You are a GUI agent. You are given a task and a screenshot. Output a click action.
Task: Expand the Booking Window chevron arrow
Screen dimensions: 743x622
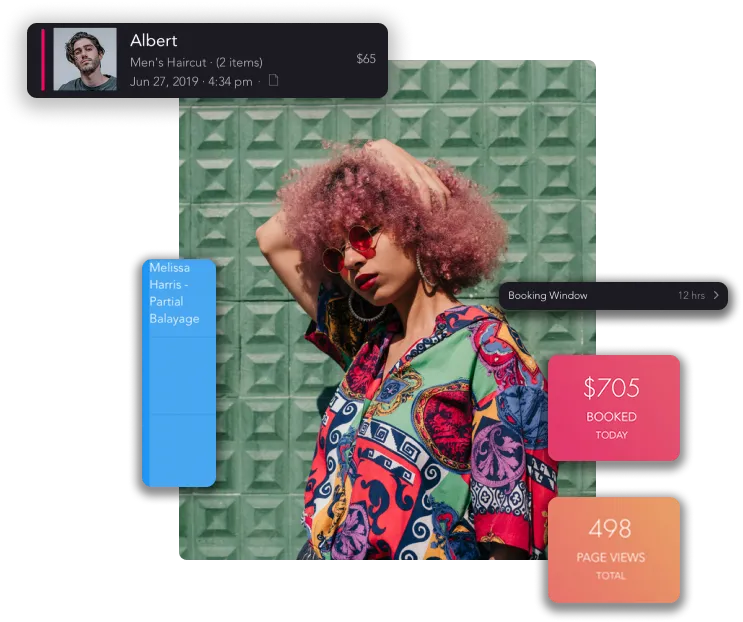[716, 295]
